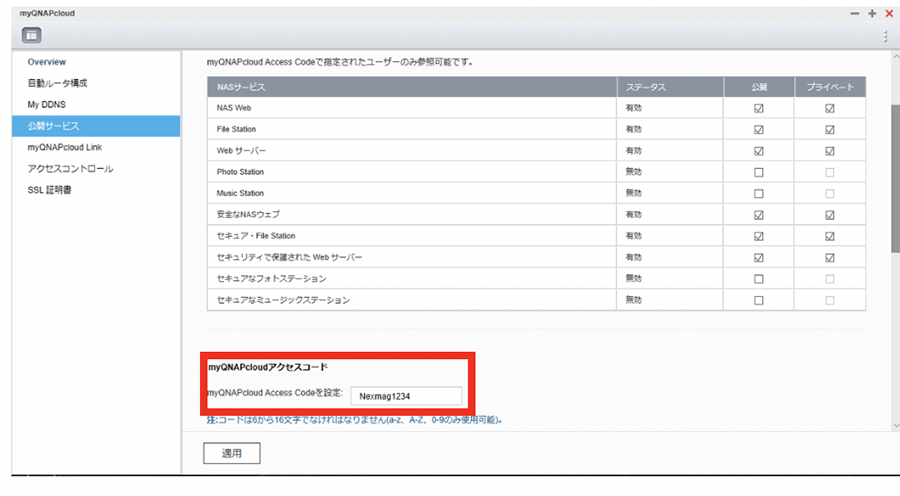Apply settings with the 適用 button
The image size is (900, 496).
click(232, 453)
